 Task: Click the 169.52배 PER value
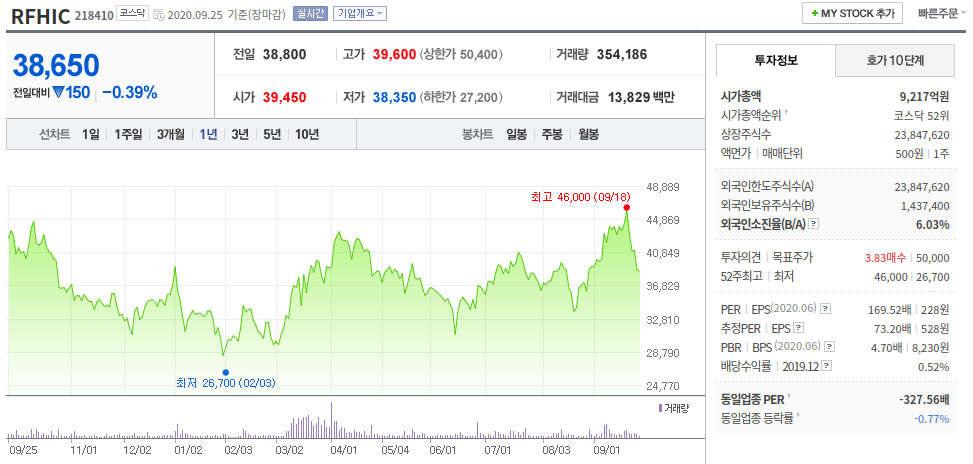click(889, 309)
